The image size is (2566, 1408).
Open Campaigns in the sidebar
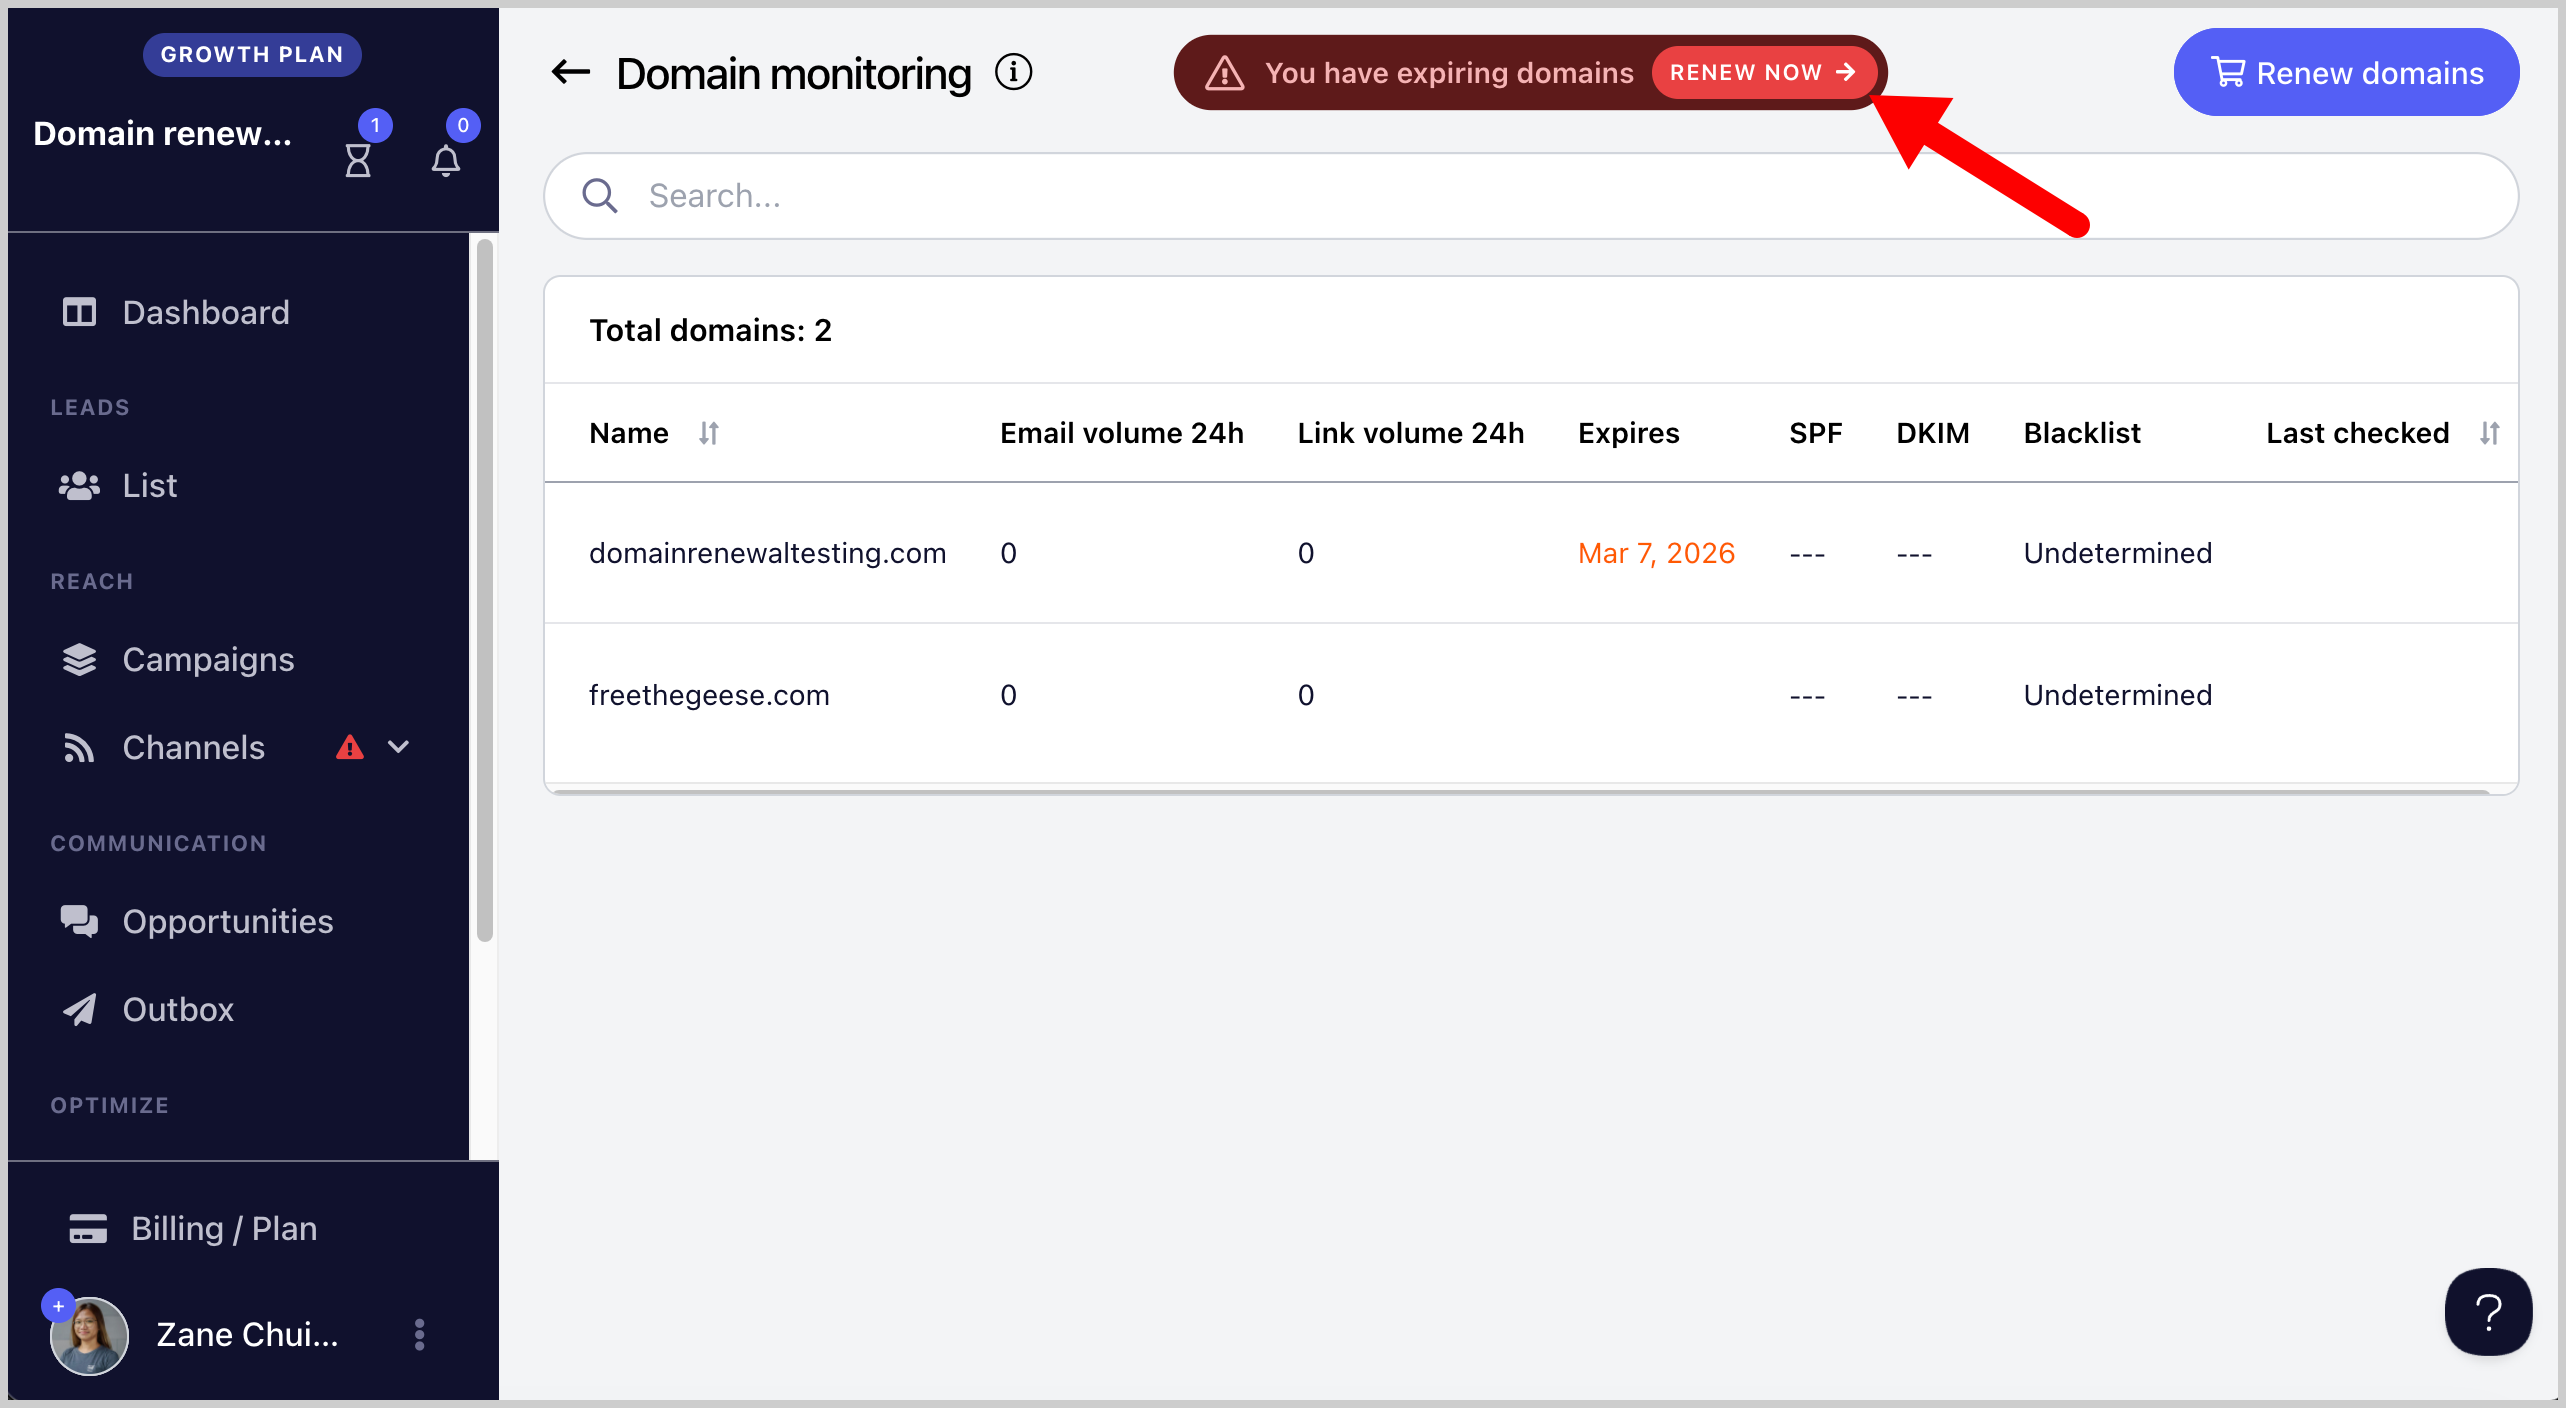tap(208, 659)
